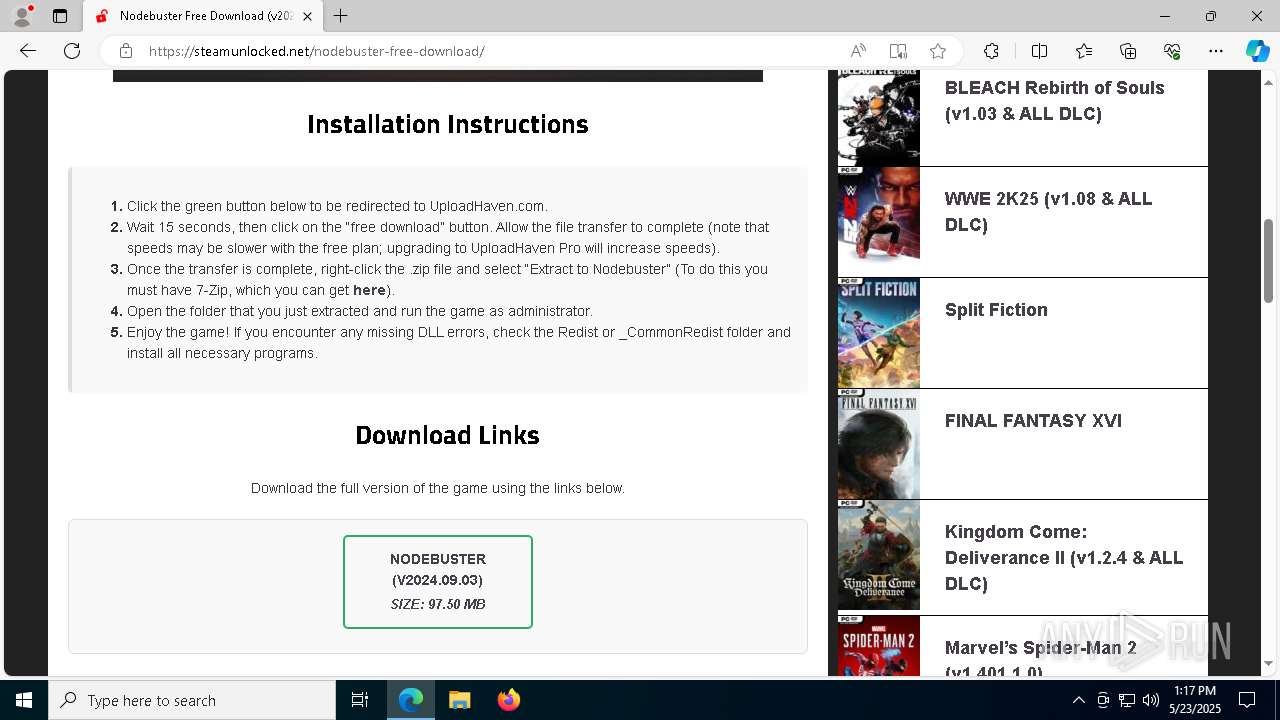Select the Nodebuster Free Download tab
1280x720 pixels.
click(203, 16)
